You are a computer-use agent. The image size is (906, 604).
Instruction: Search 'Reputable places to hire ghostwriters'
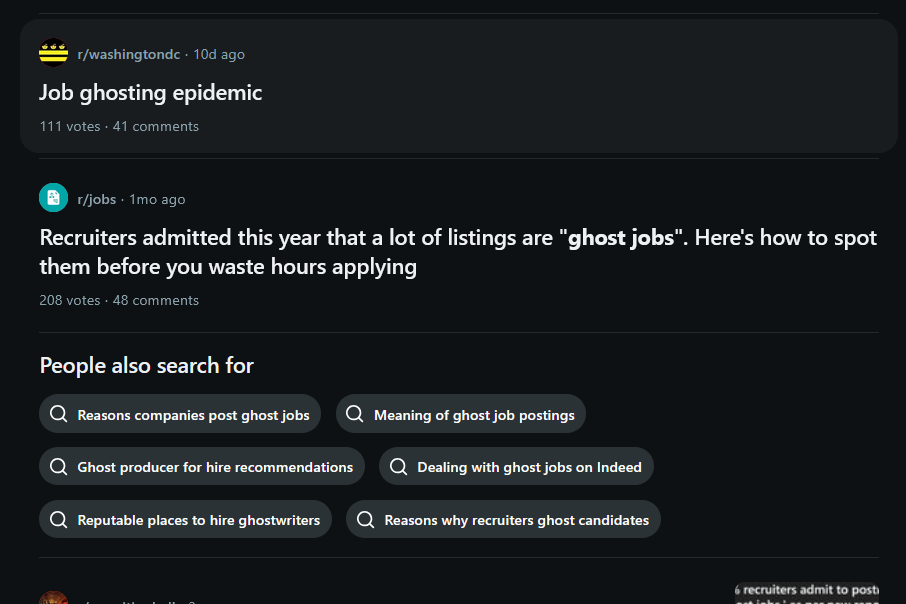pos(185,519)
